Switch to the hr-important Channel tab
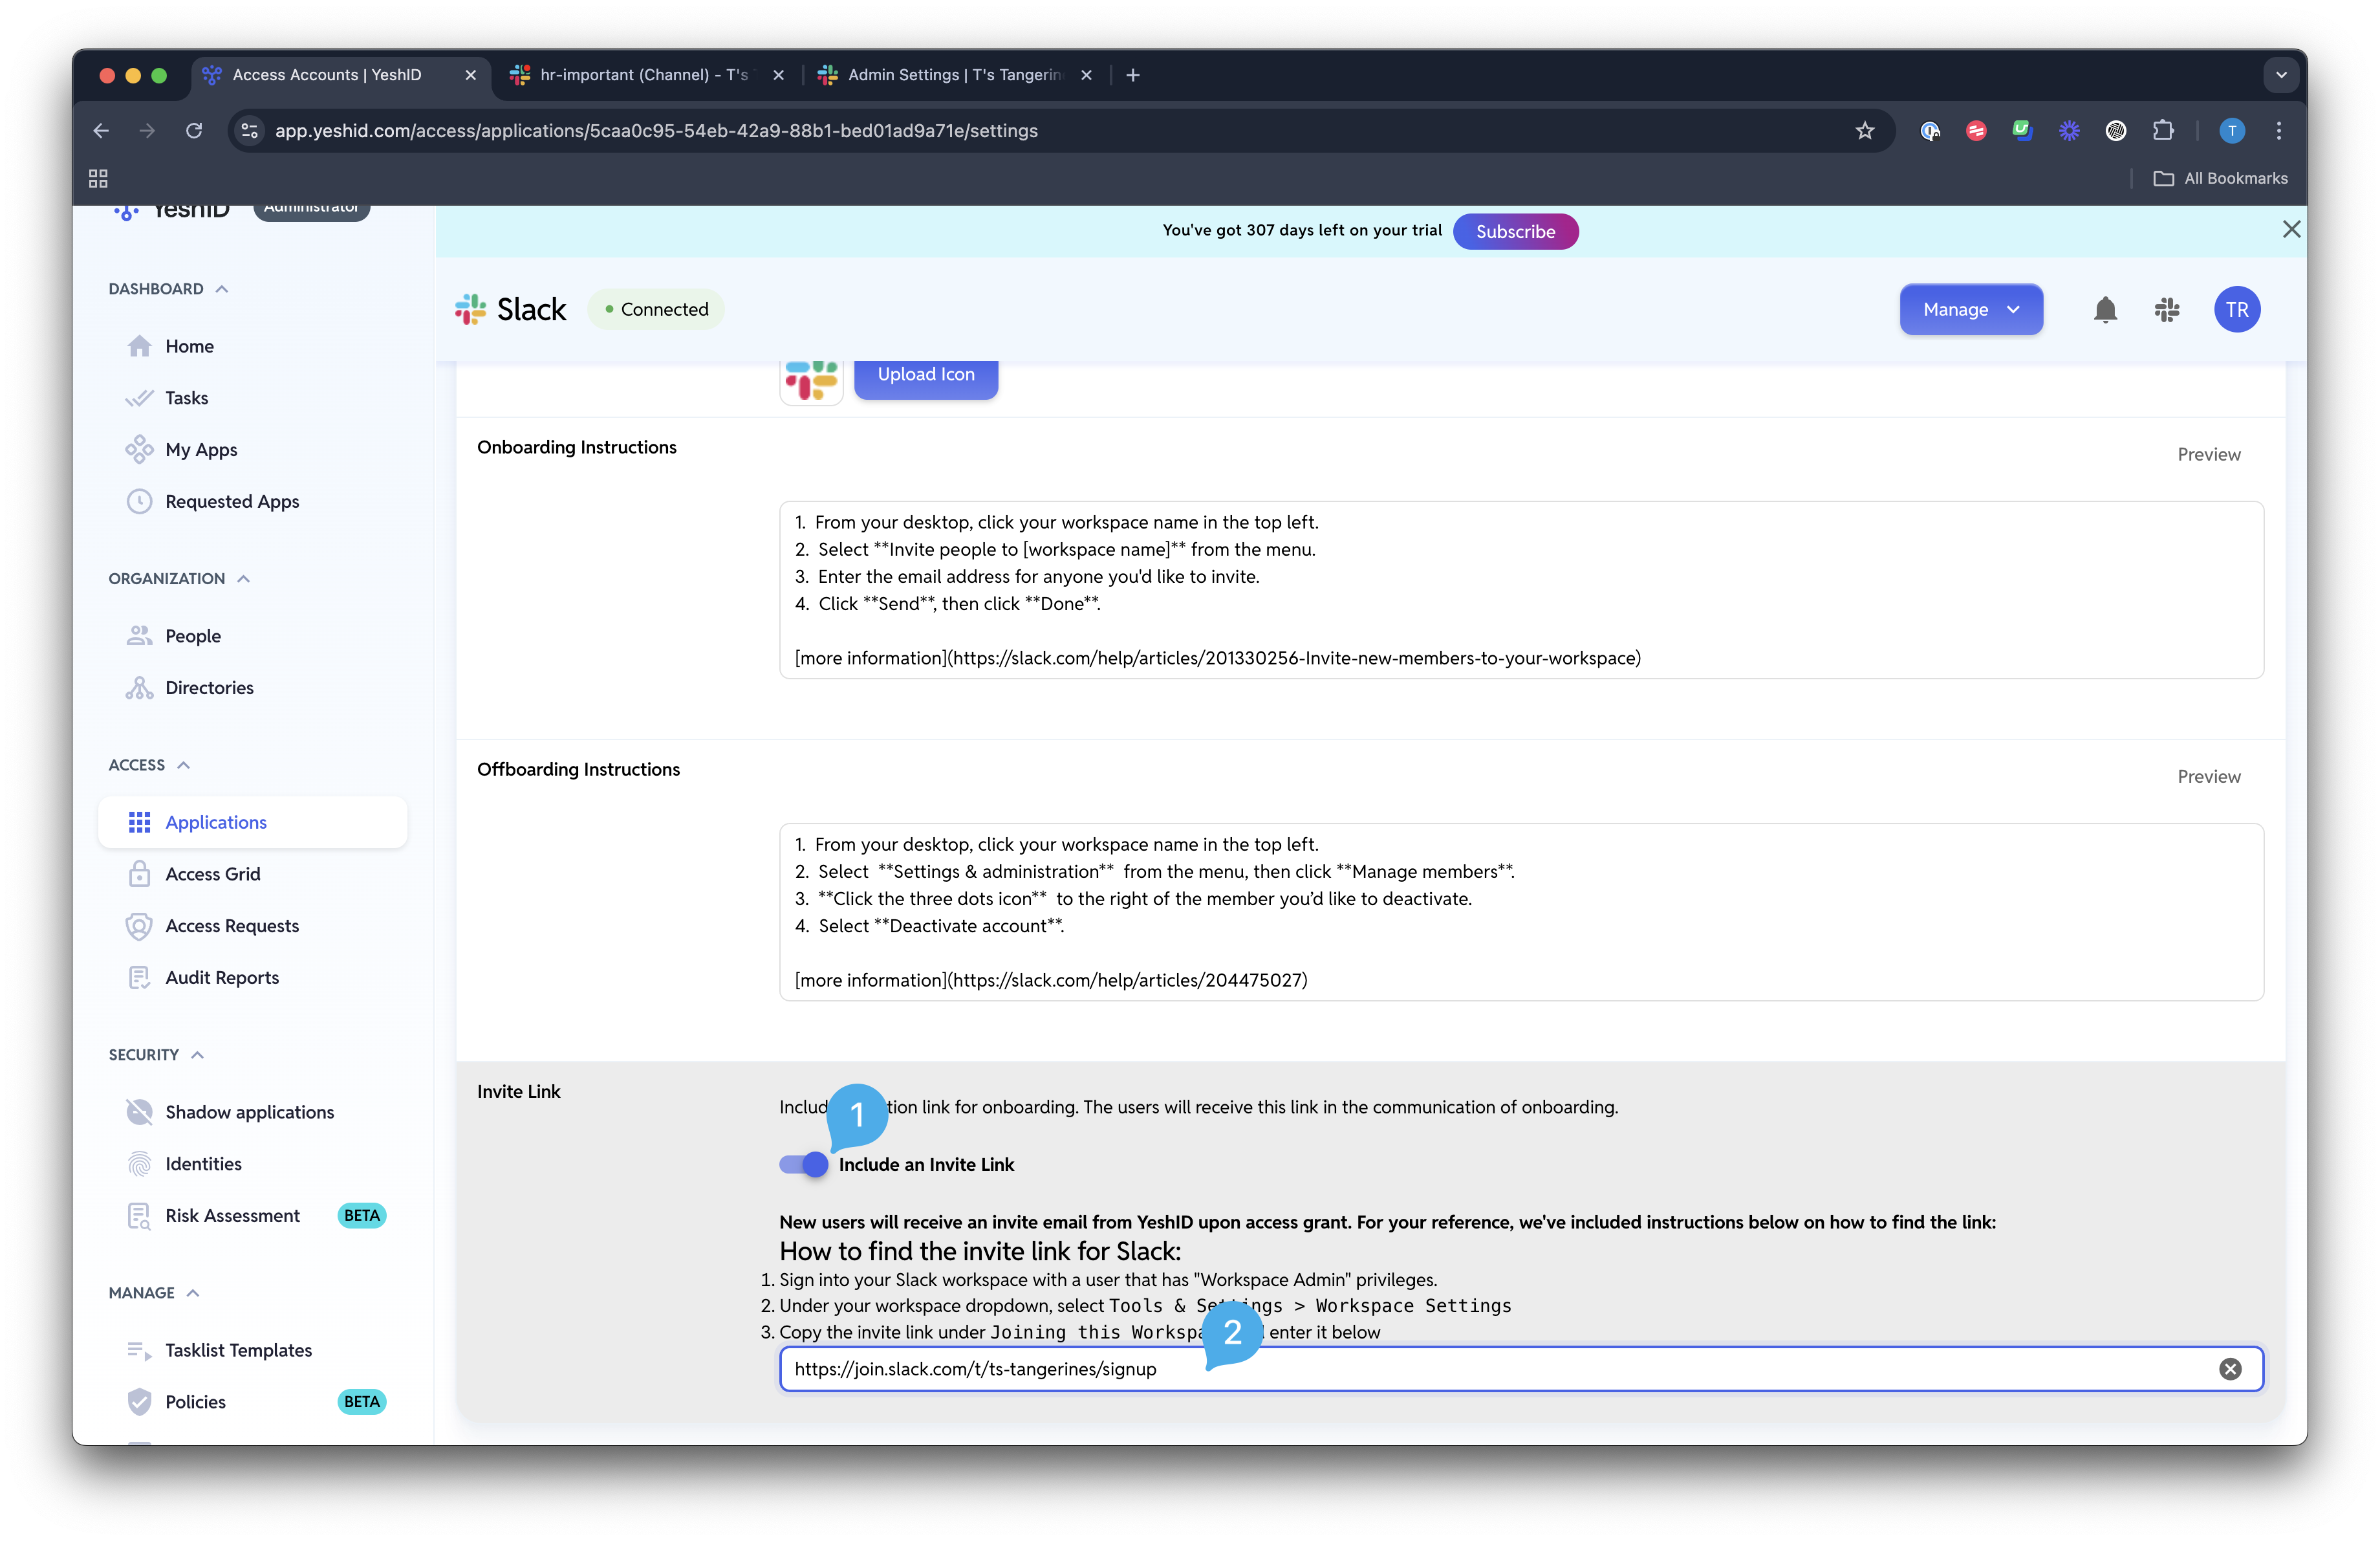 (646, 75)
